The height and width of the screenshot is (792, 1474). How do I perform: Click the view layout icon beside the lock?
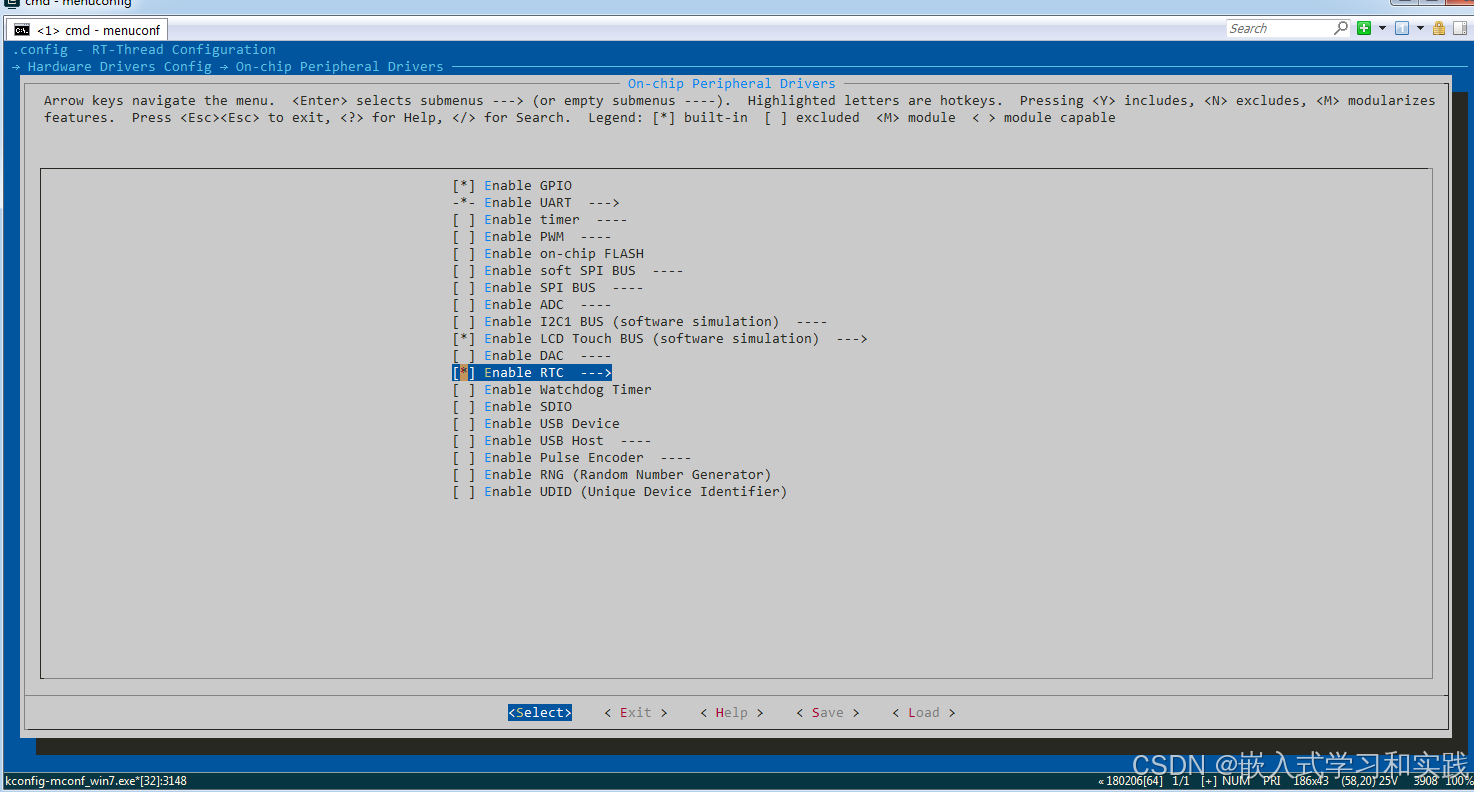1457,28
